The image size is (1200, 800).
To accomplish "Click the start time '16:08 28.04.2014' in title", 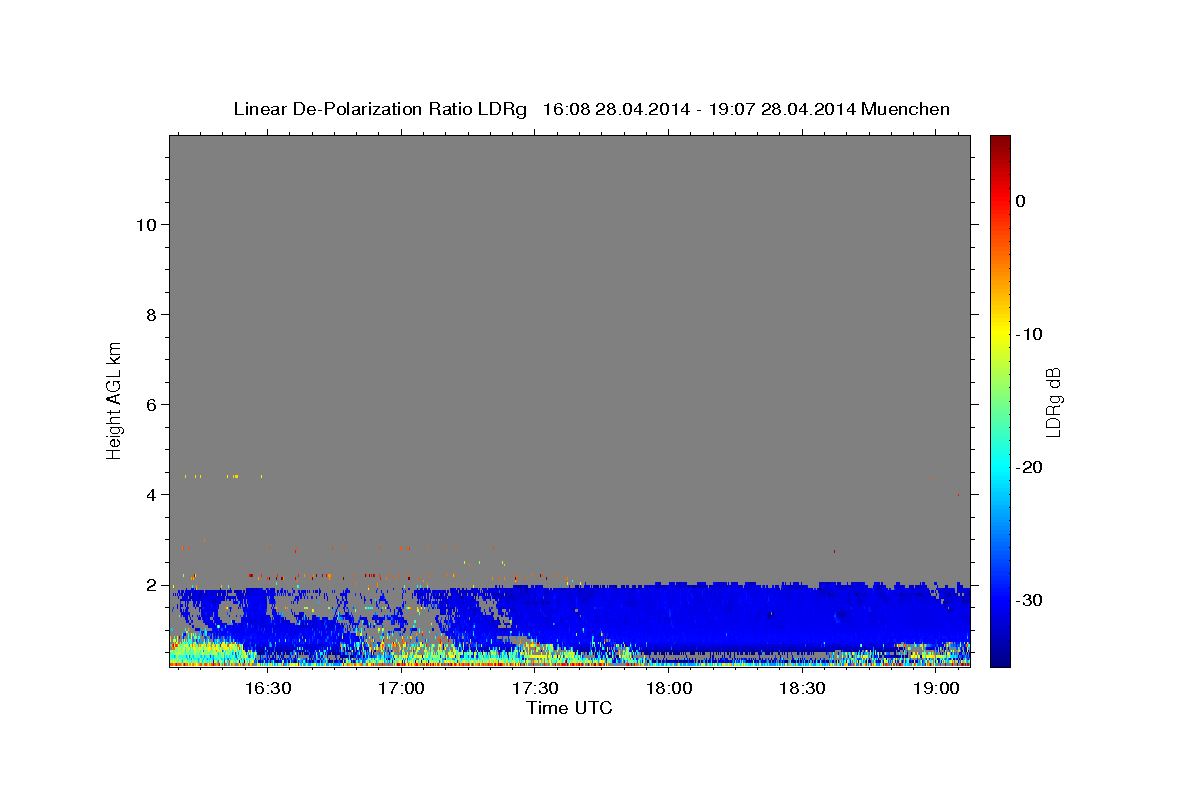I will point(615,109).
